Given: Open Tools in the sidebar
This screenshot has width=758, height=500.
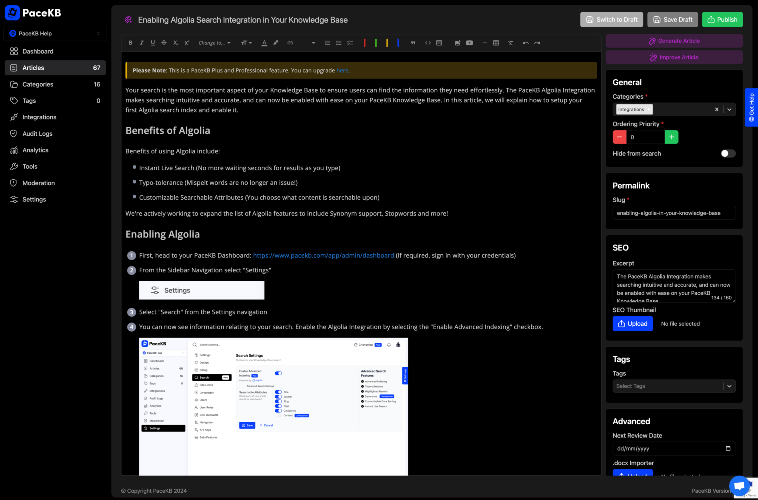Looking at the screenshot, I should [55, 166].
